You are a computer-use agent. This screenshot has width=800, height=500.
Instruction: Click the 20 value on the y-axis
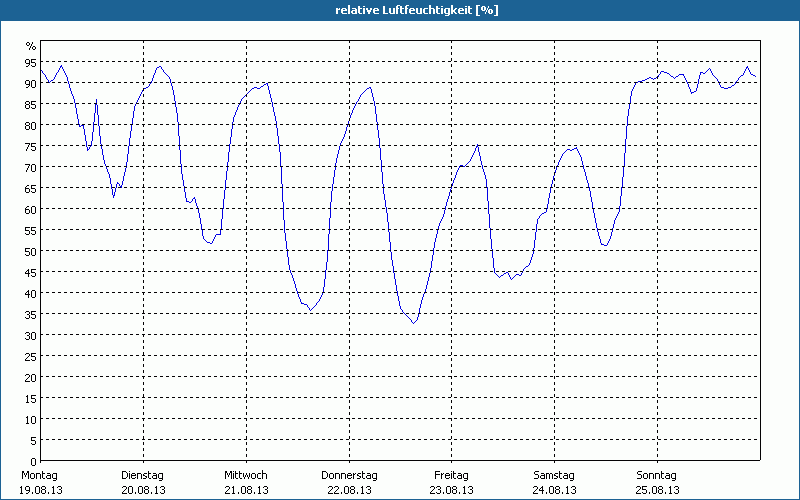coord(31,378)
